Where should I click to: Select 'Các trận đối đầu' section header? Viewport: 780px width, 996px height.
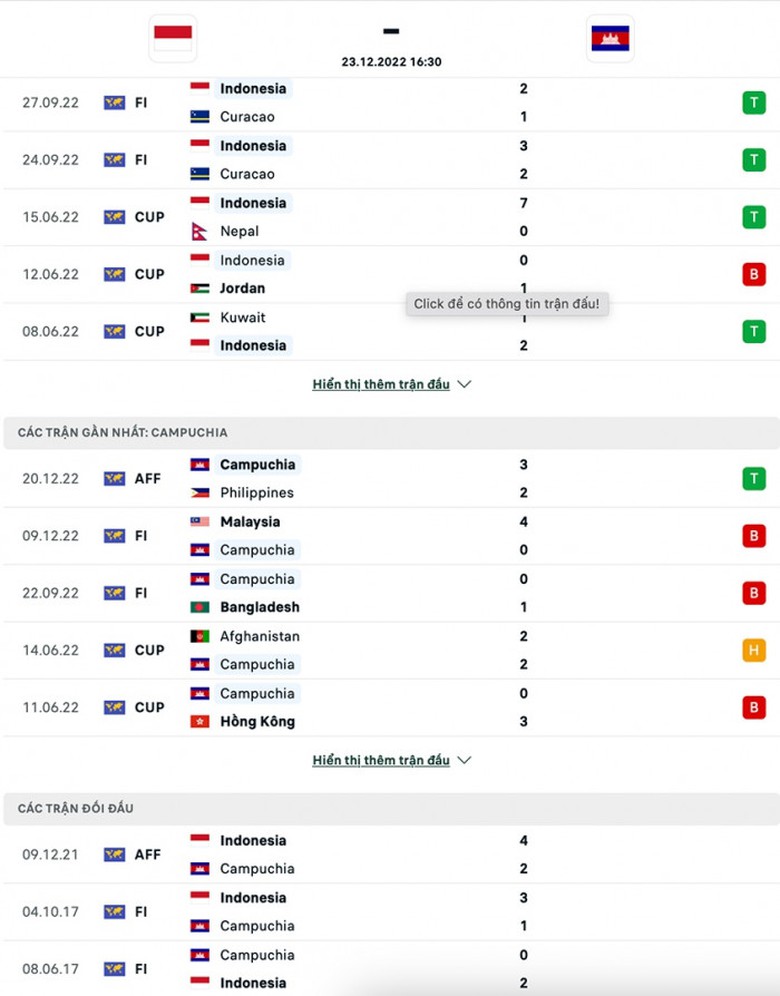click(x=76, y=808)
